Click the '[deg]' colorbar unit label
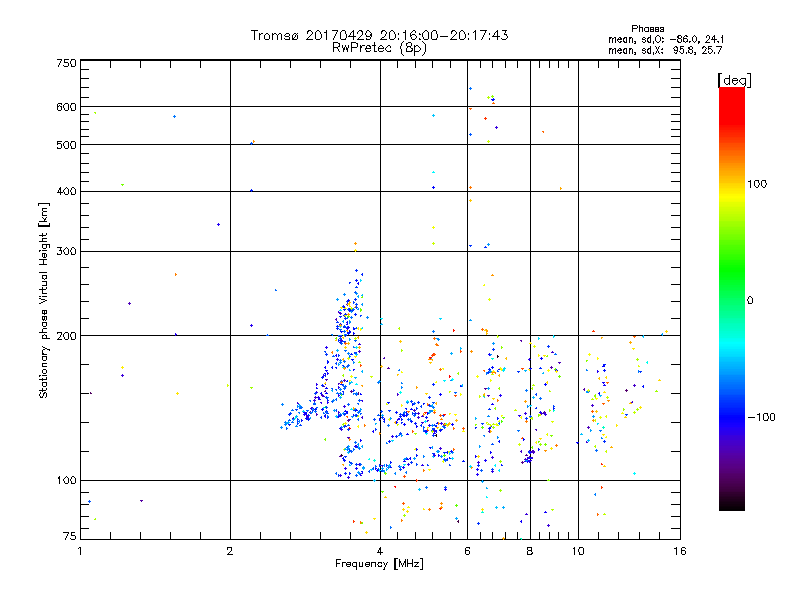800x600 pixels. pyautogui.click(x=734, y=80)
